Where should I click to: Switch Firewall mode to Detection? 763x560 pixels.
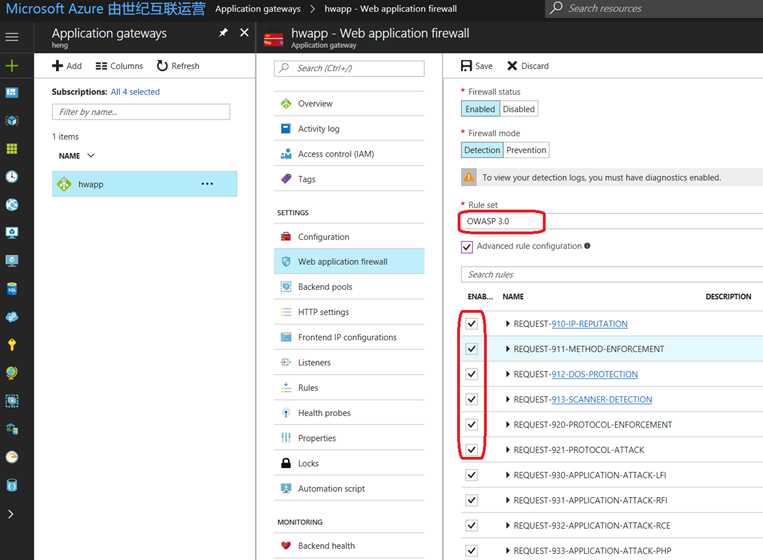pyautogui.click(x=482, y=150)
